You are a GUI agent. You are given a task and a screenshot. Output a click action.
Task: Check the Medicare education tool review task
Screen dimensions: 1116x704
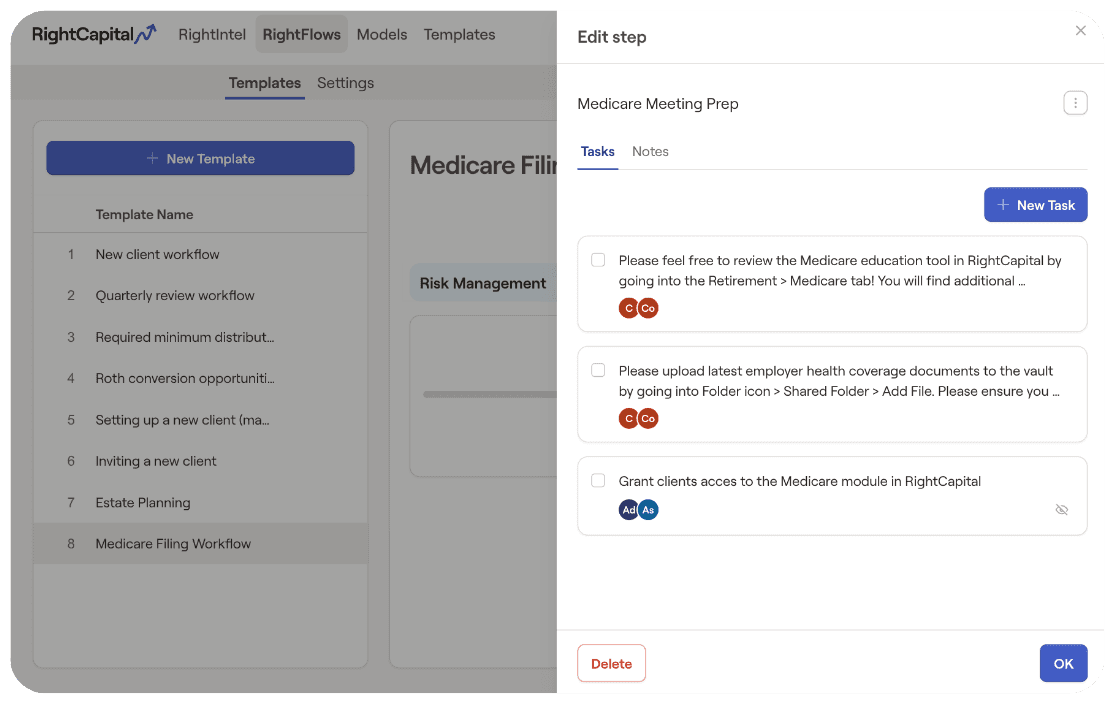tap(598, 260)
